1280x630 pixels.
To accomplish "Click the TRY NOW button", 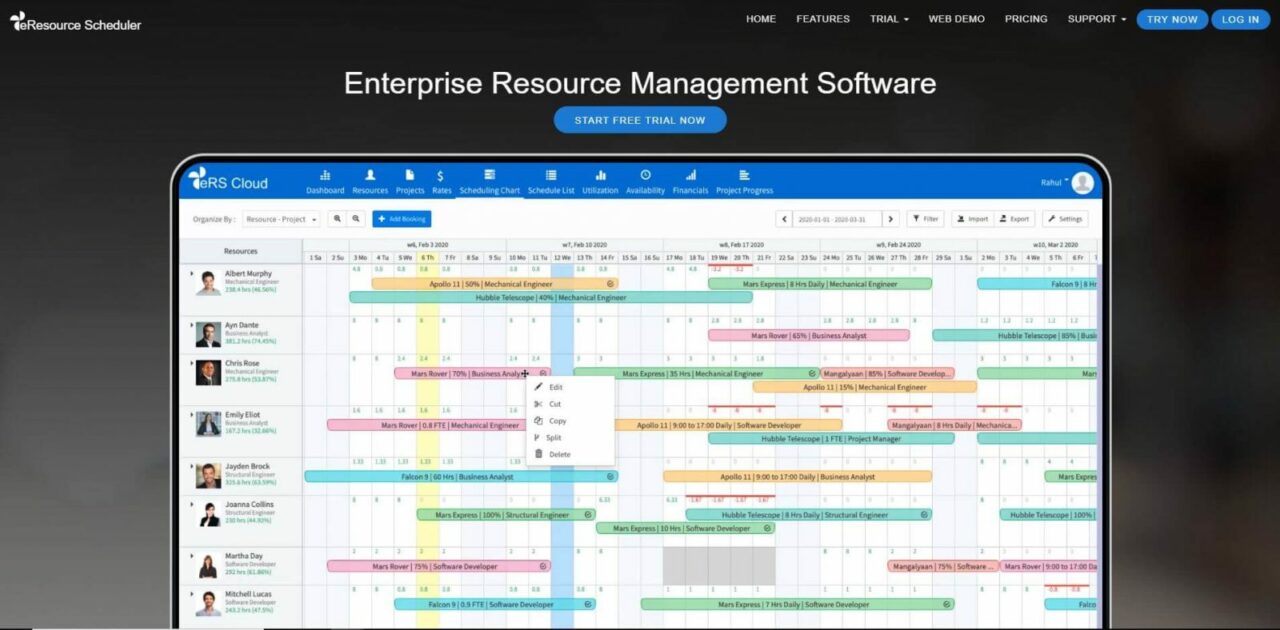I will click(x=1172, y=19).
